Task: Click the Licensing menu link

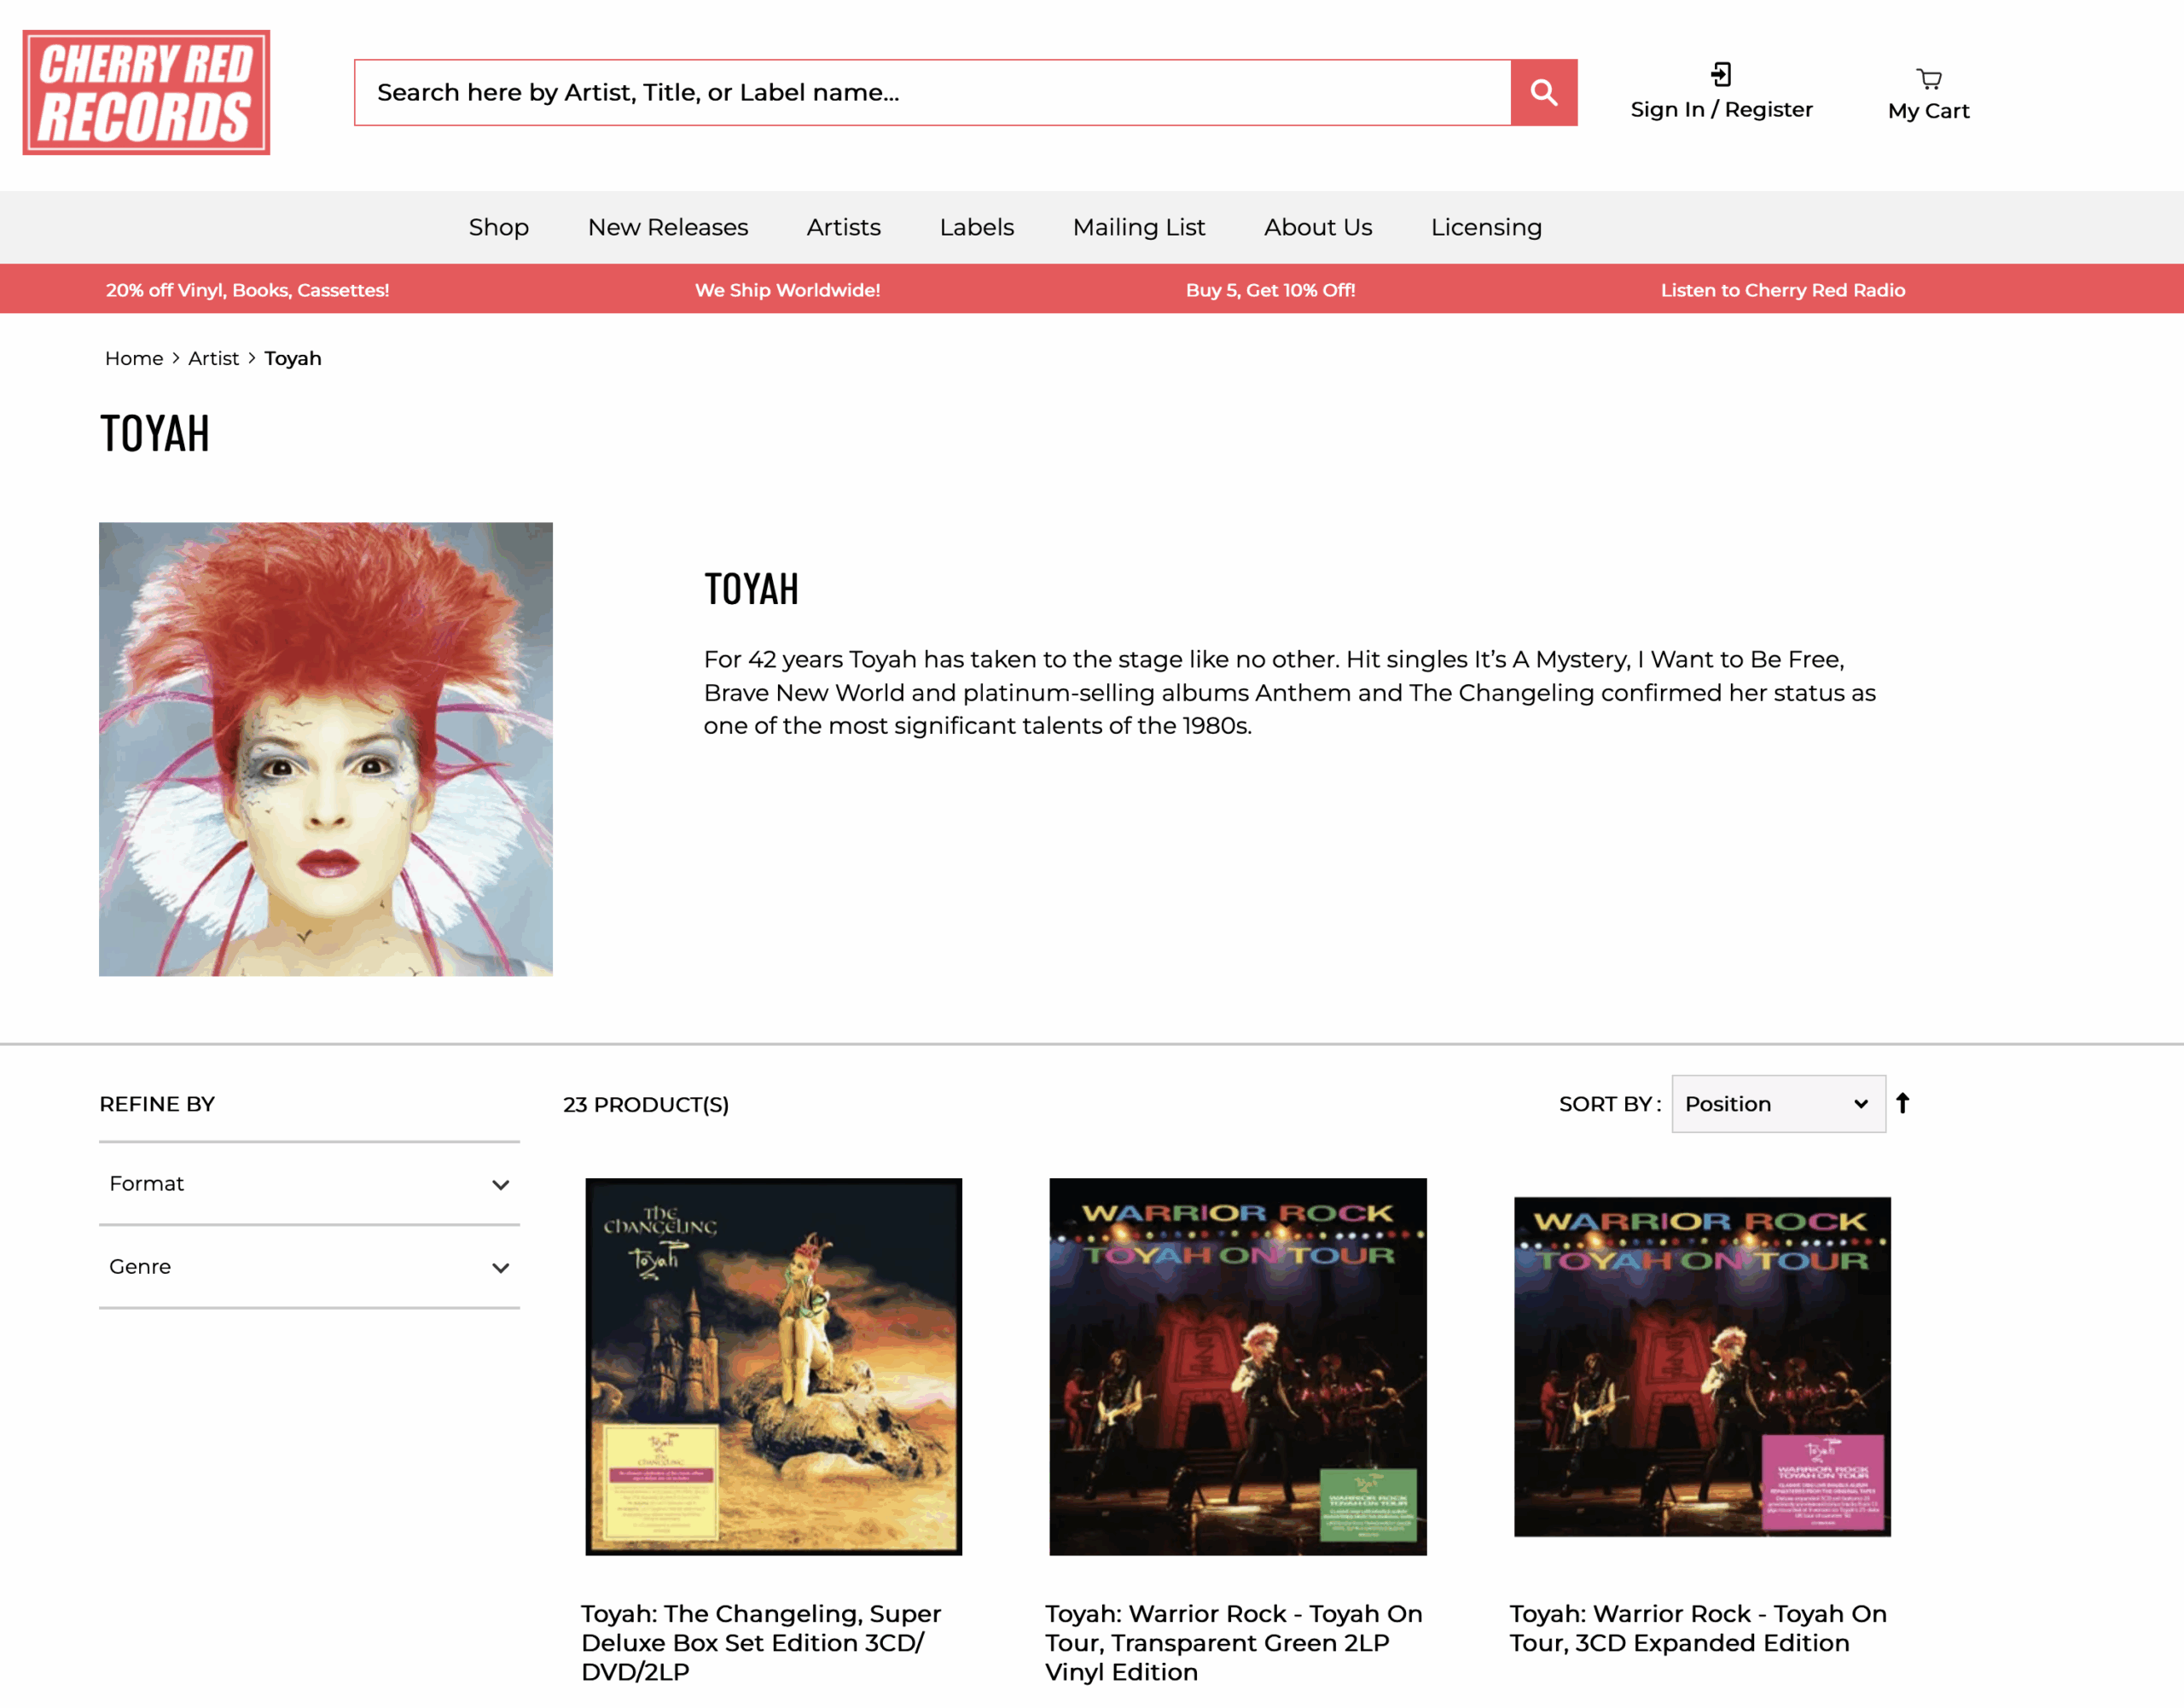Action: click(x=1485, y=227)
